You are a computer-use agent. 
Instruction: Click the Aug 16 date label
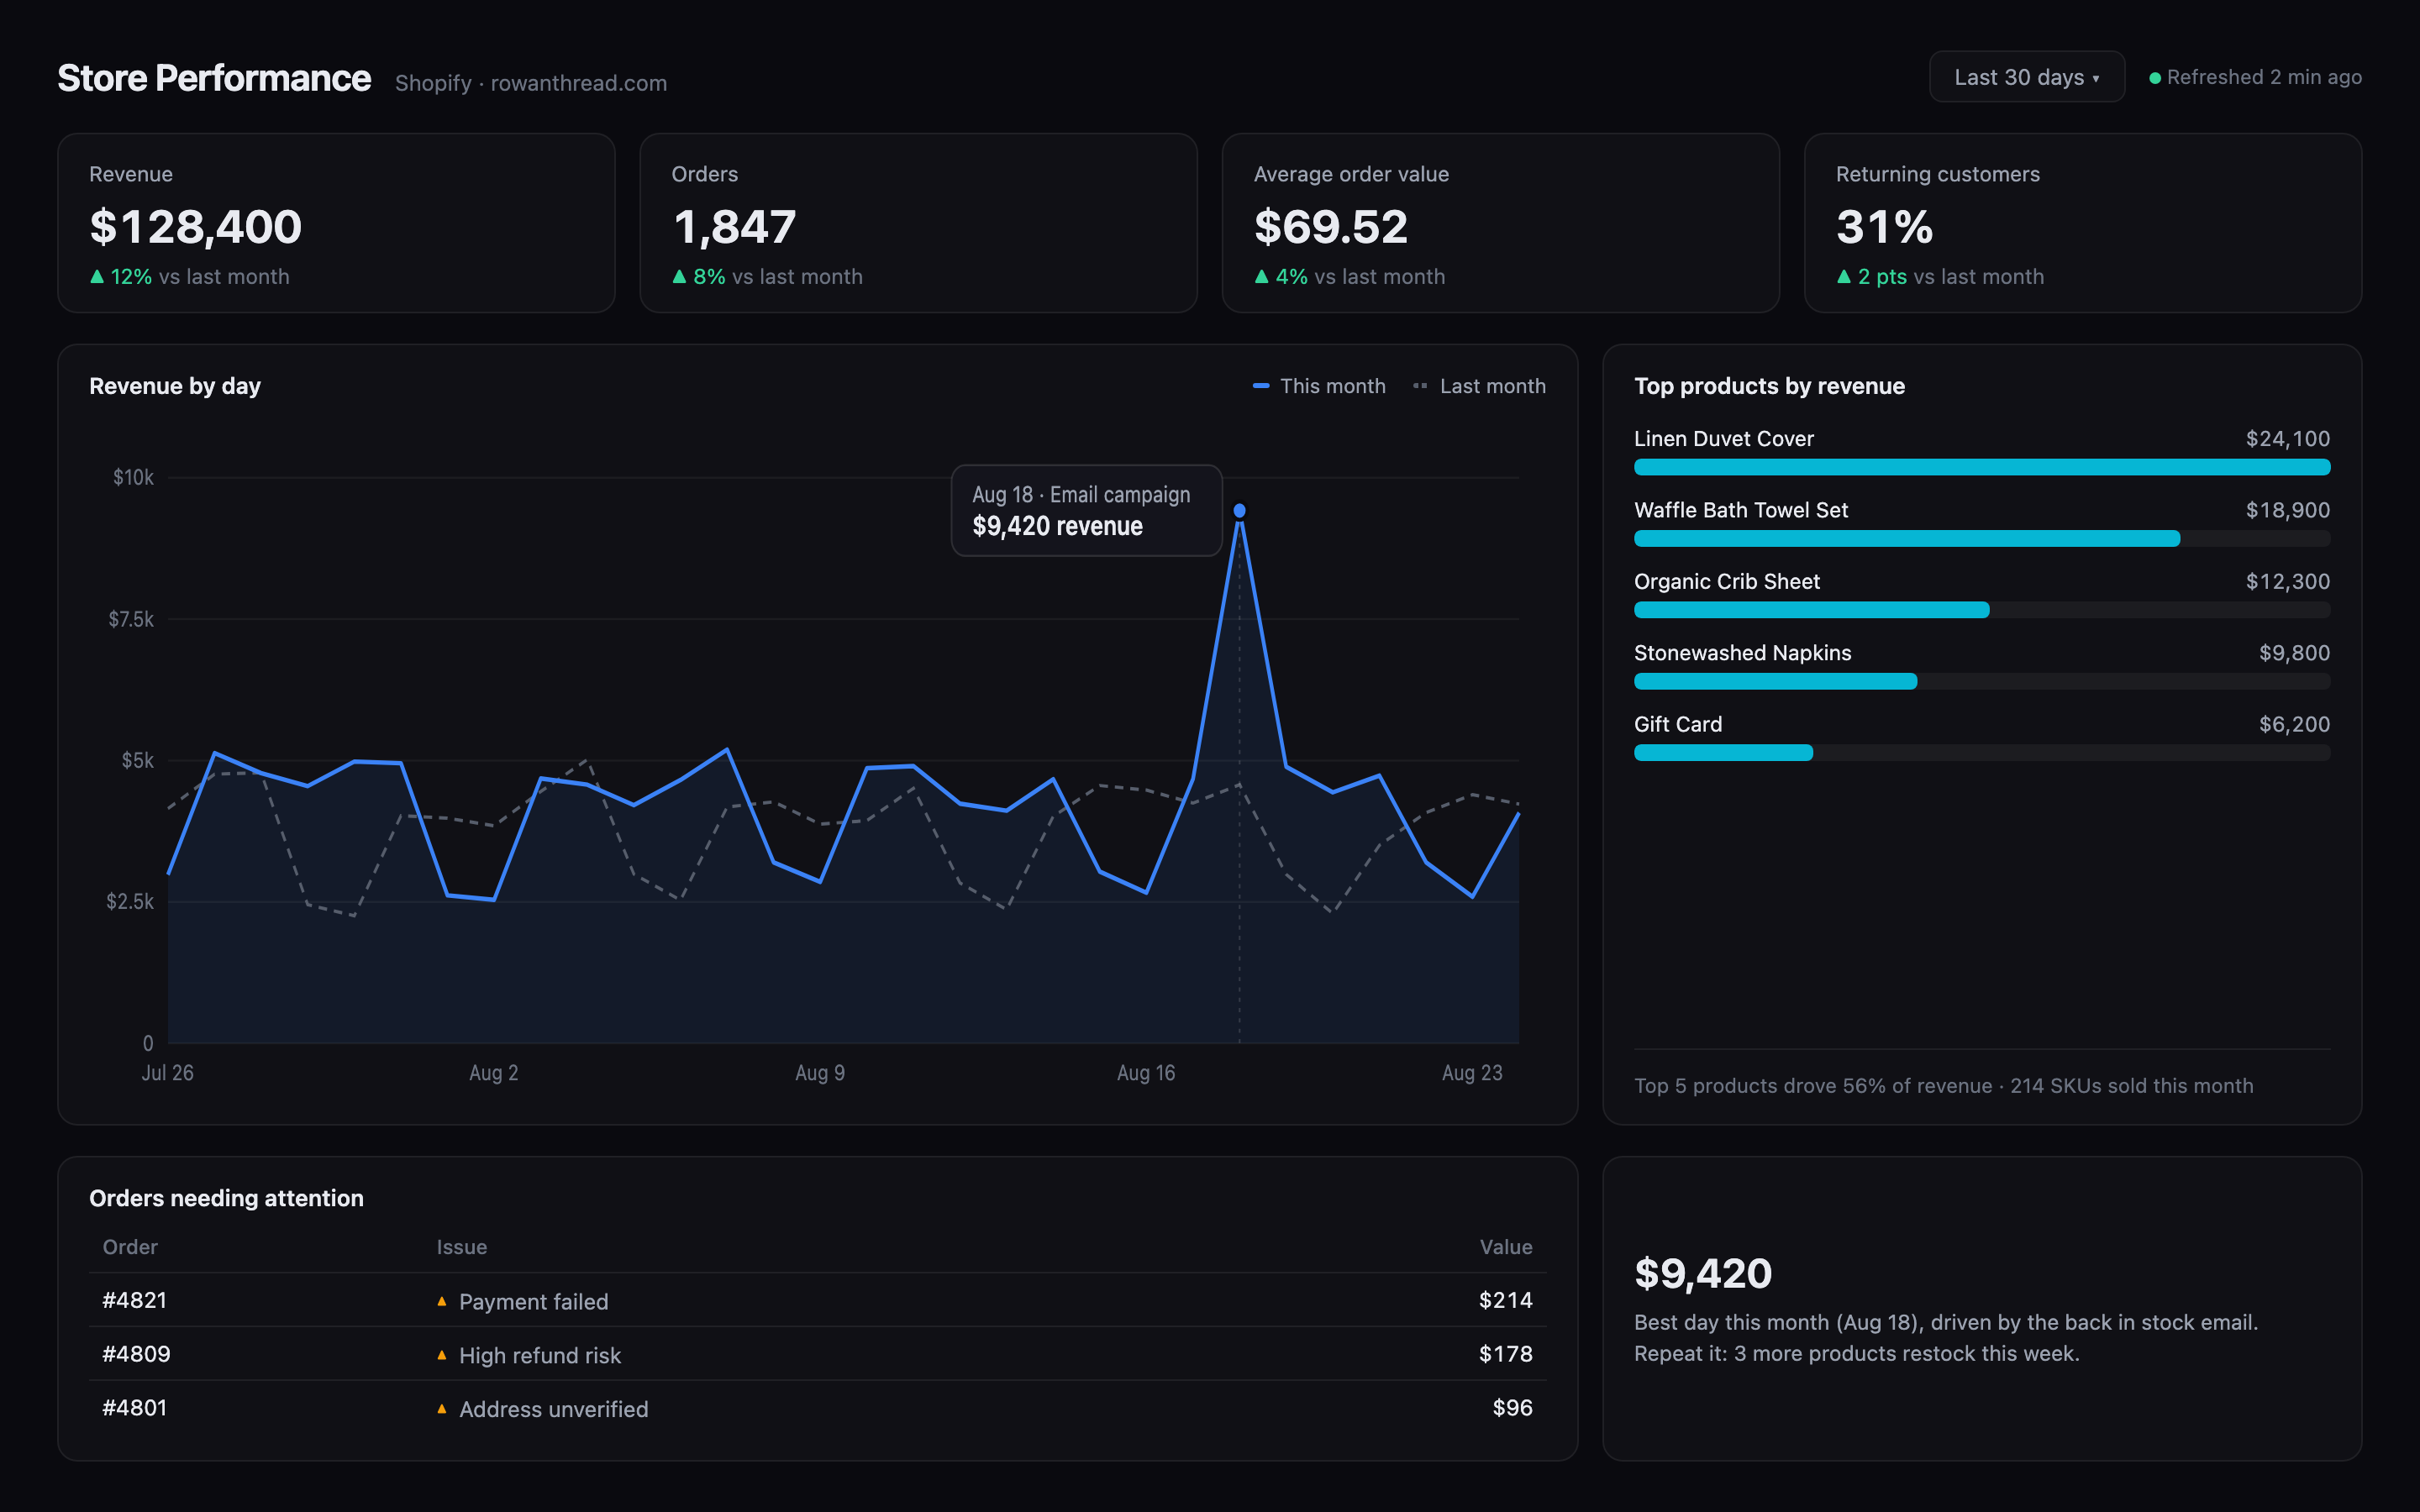(x=1146, y=1073)
